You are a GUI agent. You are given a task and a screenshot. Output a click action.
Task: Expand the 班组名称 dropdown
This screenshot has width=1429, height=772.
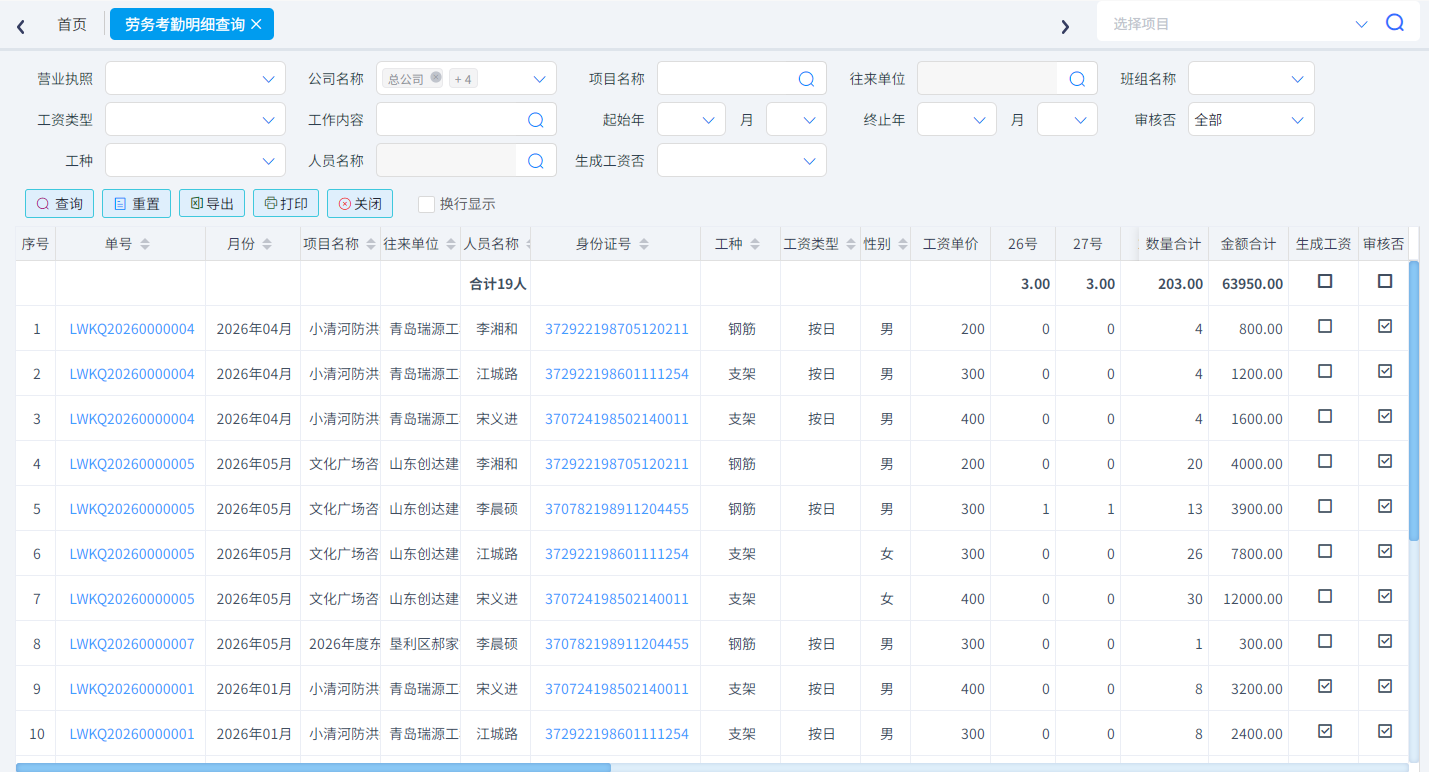1251,78
